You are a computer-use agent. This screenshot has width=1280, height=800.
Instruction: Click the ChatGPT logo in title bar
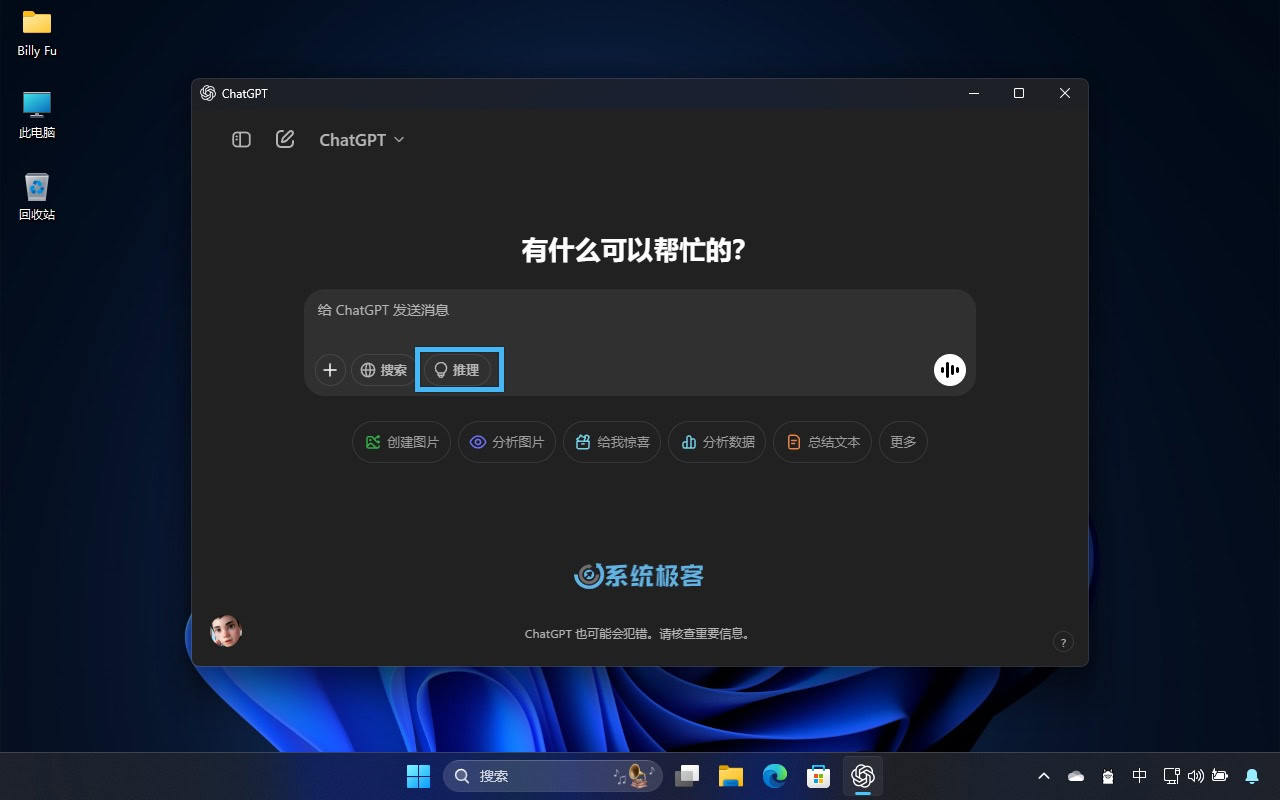[208, 93]
